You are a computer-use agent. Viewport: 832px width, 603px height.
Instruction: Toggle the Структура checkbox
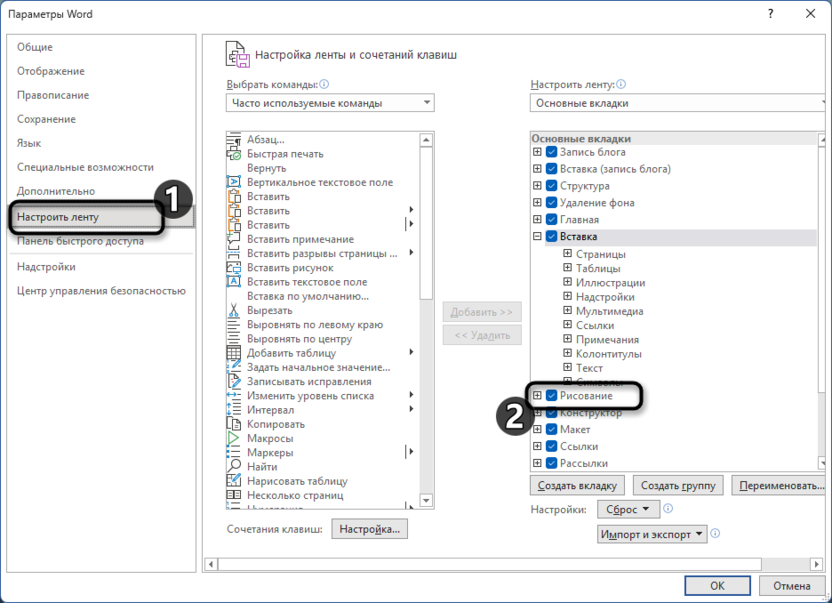[x=552, y=186]
